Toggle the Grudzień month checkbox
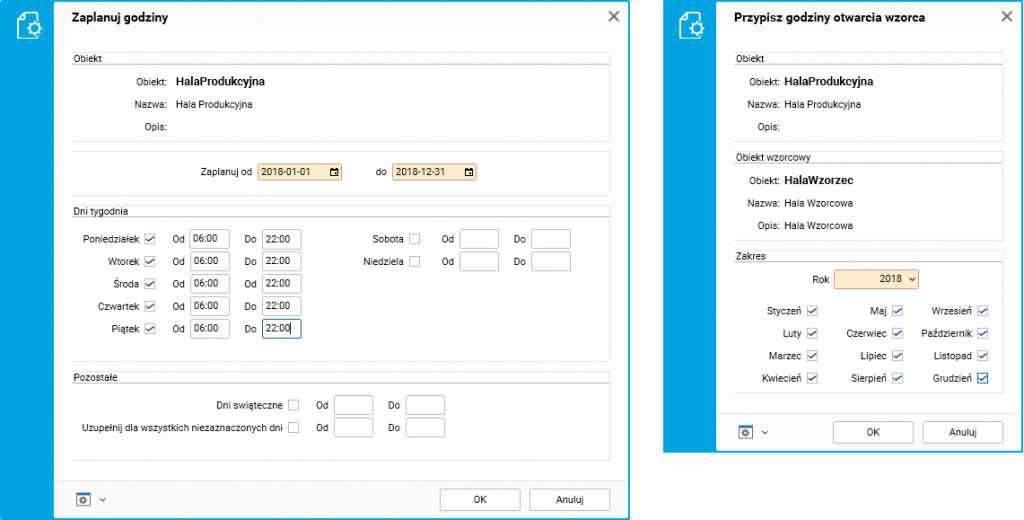The width and height of the screenshot is (1024, 520). (x=982, y=378)
